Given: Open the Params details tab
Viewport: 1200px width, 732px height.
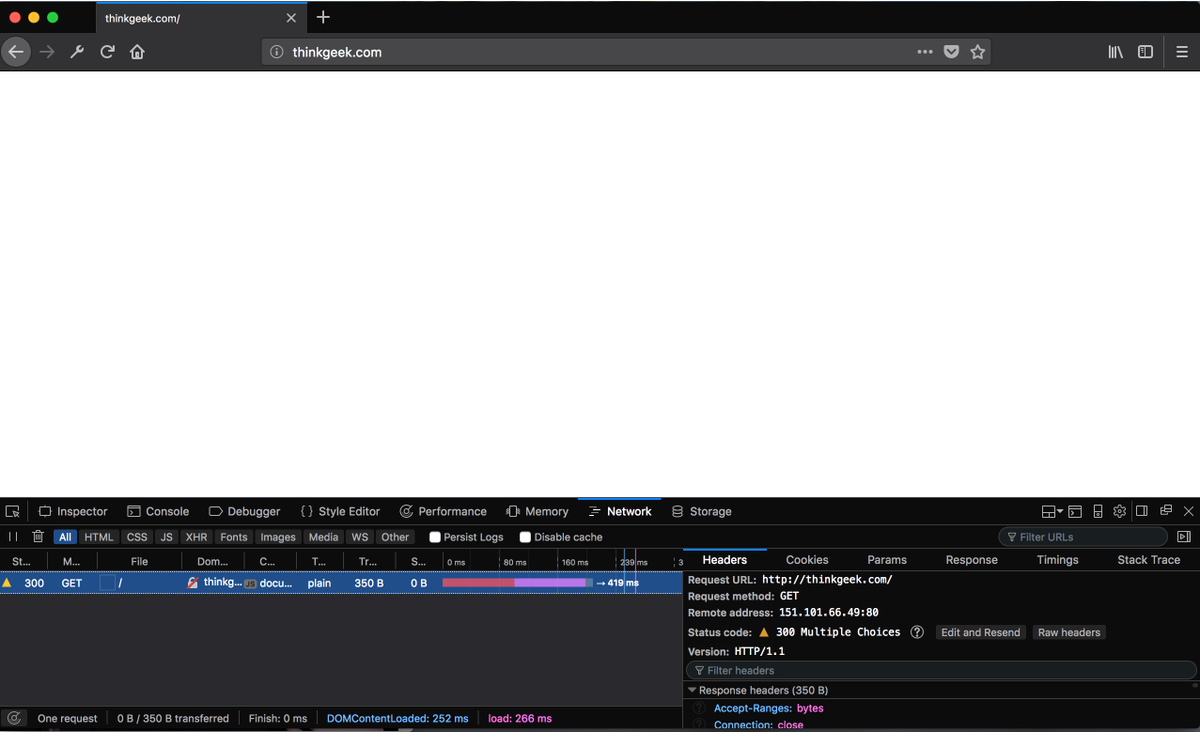Looking at the screenshot, I should tap(887, 560).
